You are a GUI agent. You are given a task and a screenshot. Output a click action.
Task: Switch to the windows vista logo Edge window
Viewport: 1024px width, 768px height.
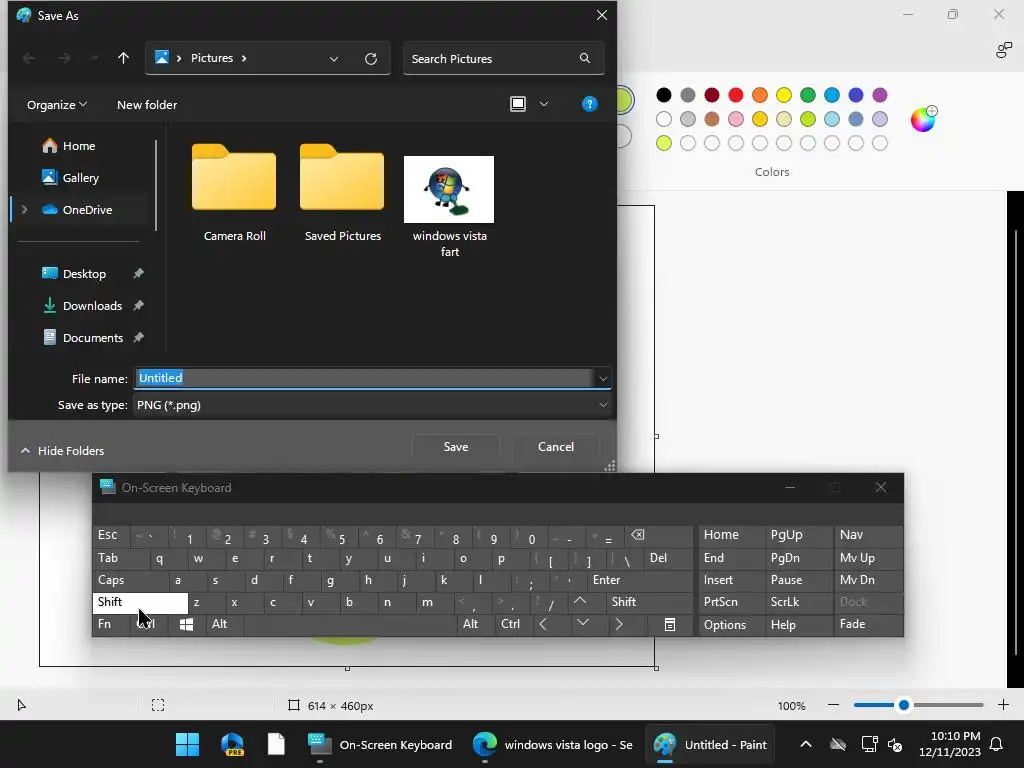(x=553, y=744)
